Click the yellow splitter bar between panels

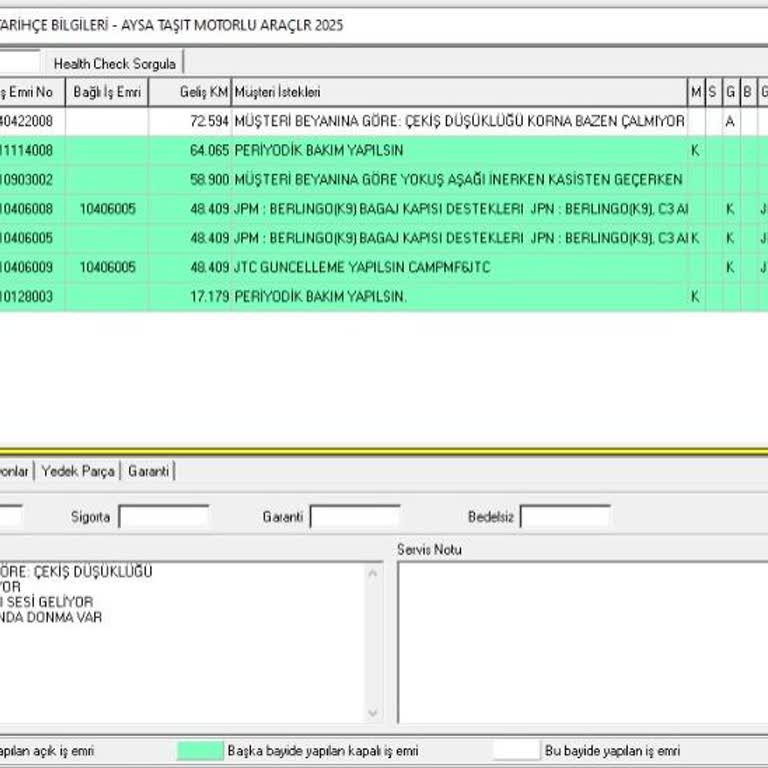[x=384, y=450]
